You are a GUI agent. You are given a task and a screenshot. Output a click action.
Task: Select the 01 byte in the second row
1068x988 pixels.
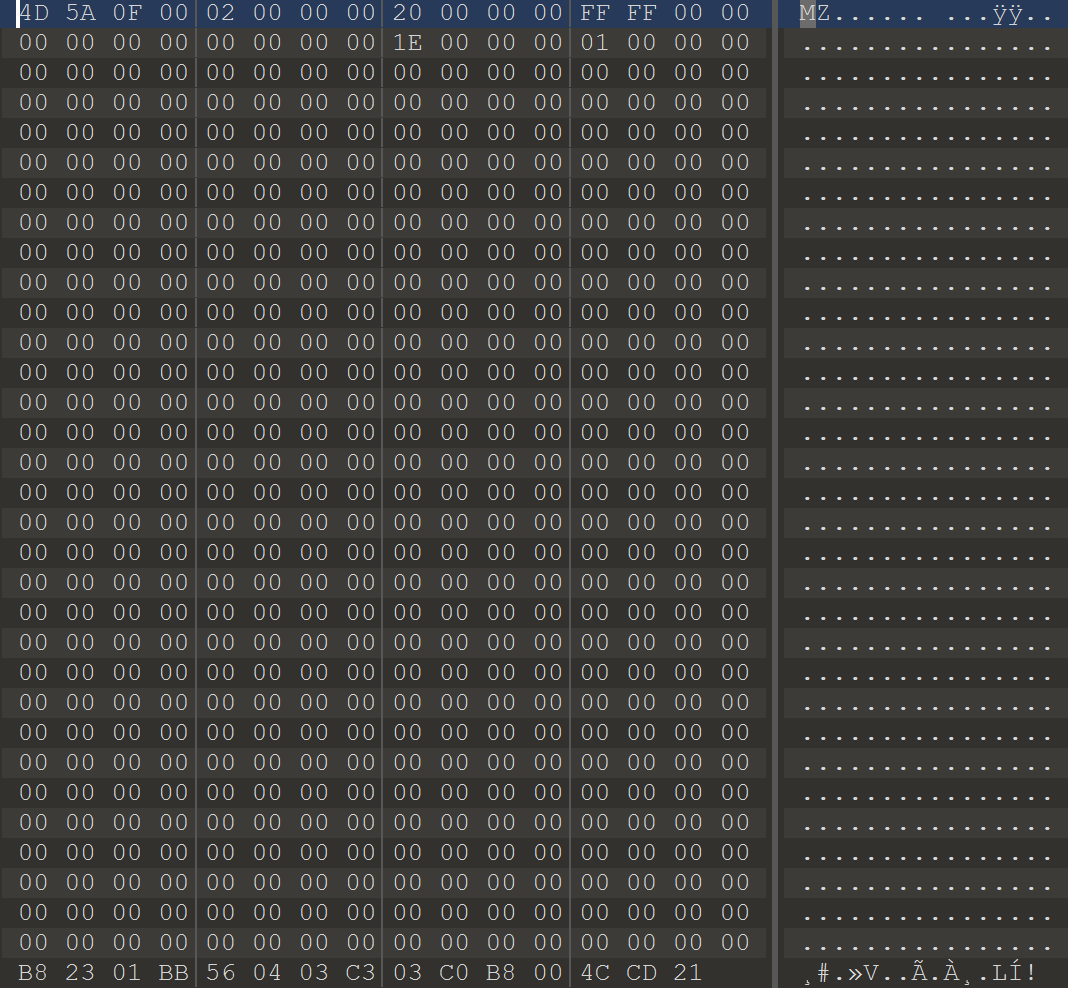point(595,43)
